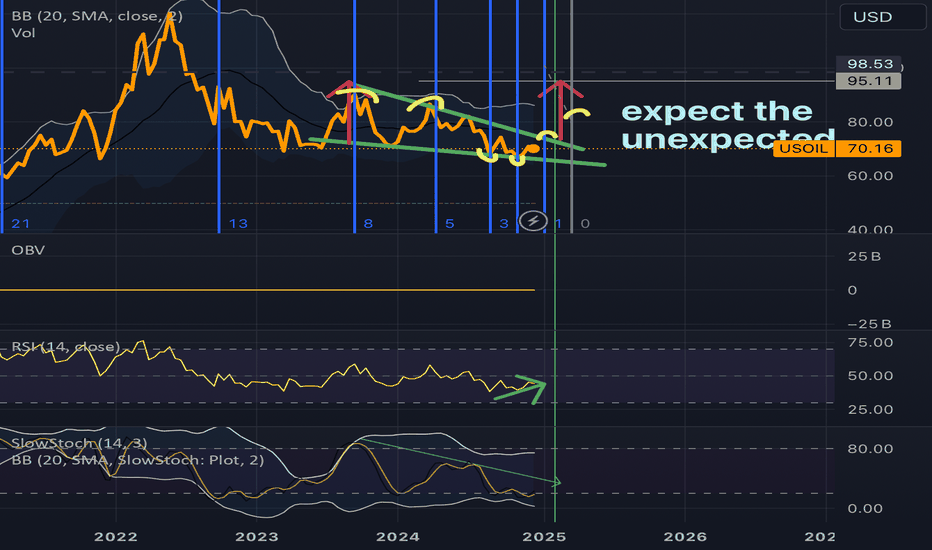Click the 2025 time axis label

(x=544, y=537)
